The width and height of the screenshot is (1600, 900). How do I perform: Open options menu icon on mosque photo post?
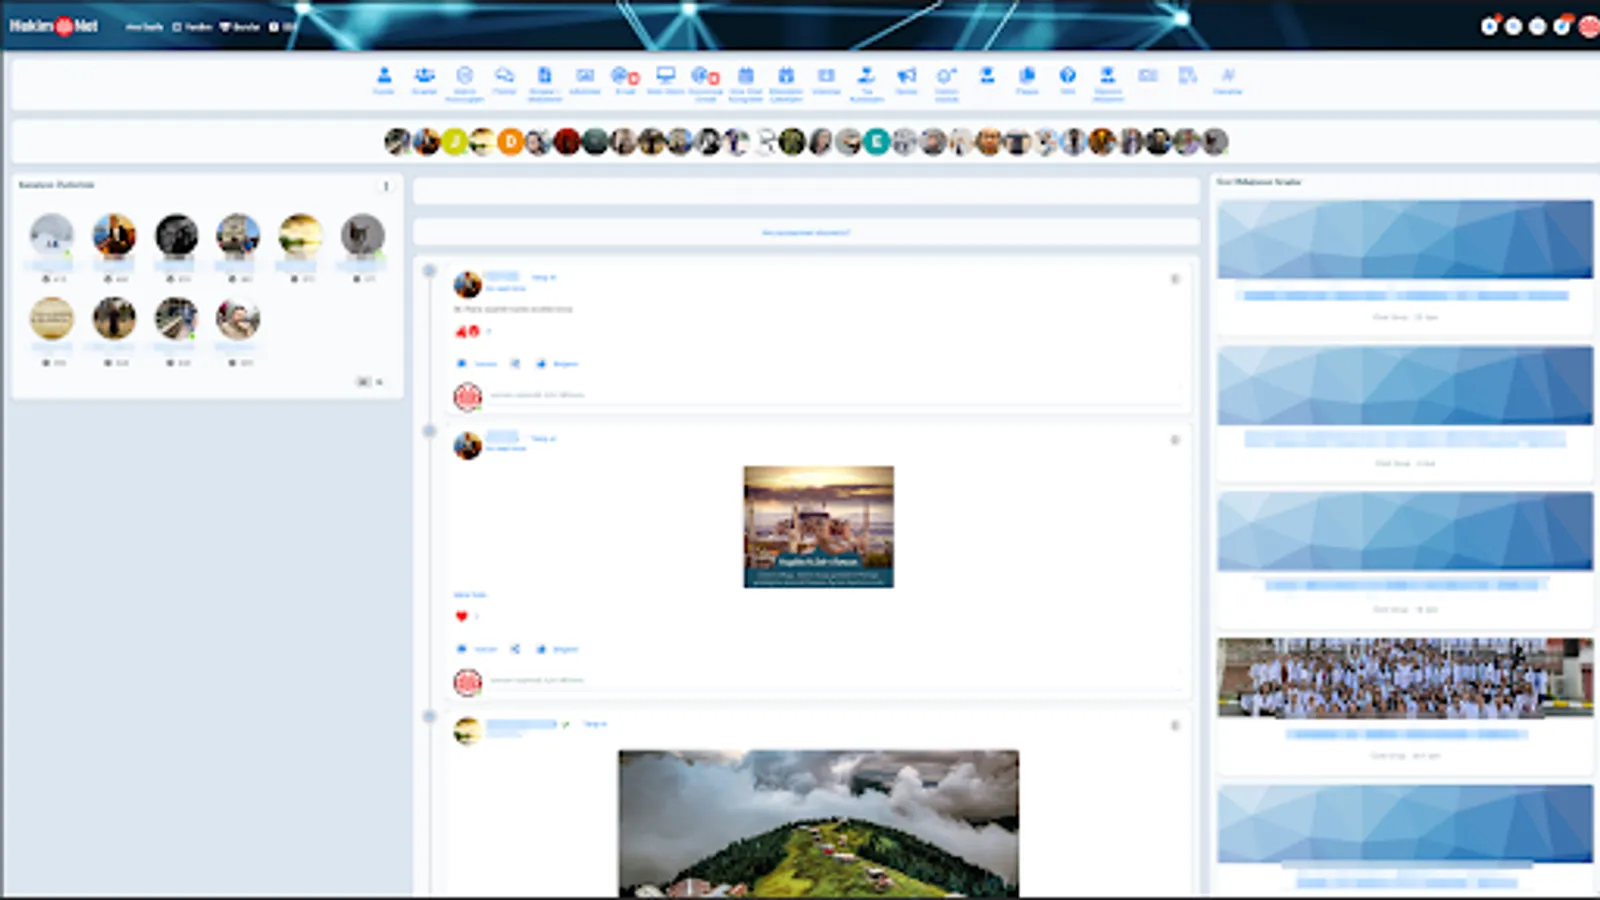(1175, 440)
